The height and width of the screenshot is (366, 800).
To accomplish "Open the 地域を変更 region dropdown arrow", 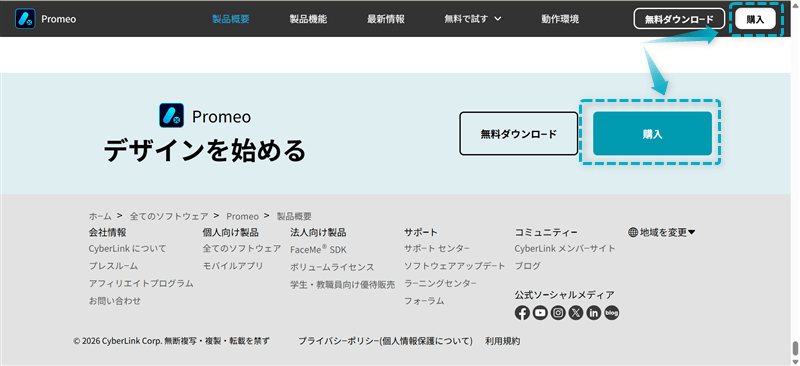I will 692,232.
